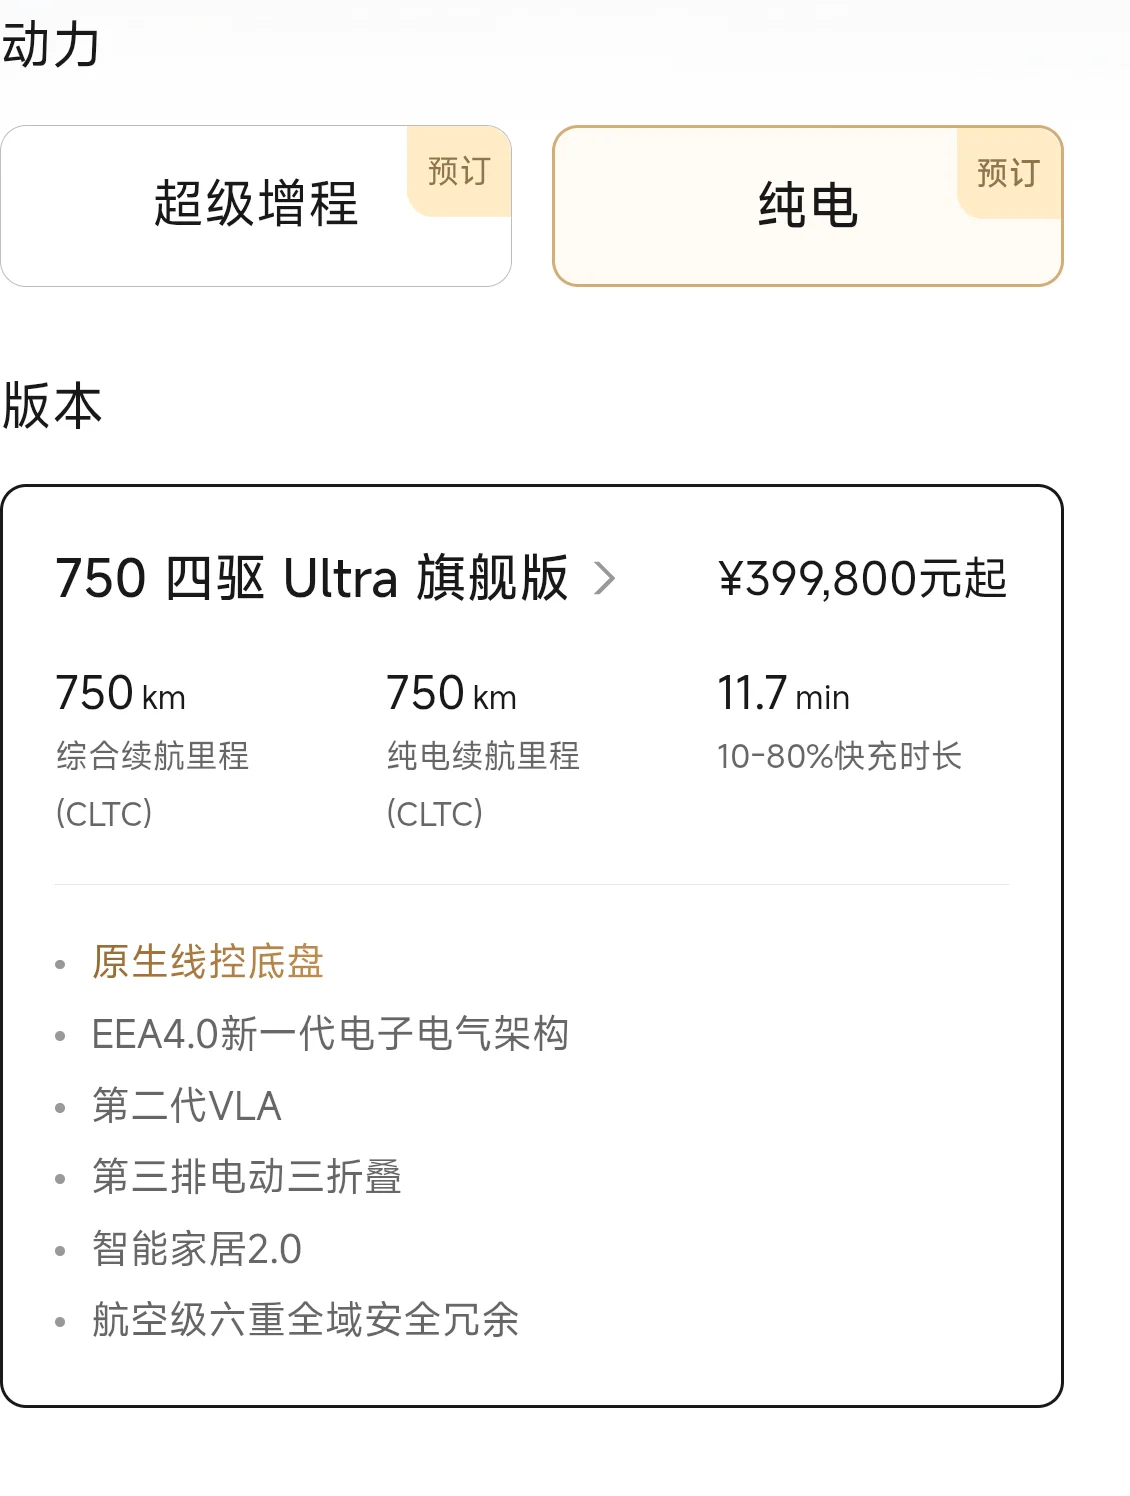
Task: Select the 纯电 powertrain option
Action: click(x=807, y=206)
